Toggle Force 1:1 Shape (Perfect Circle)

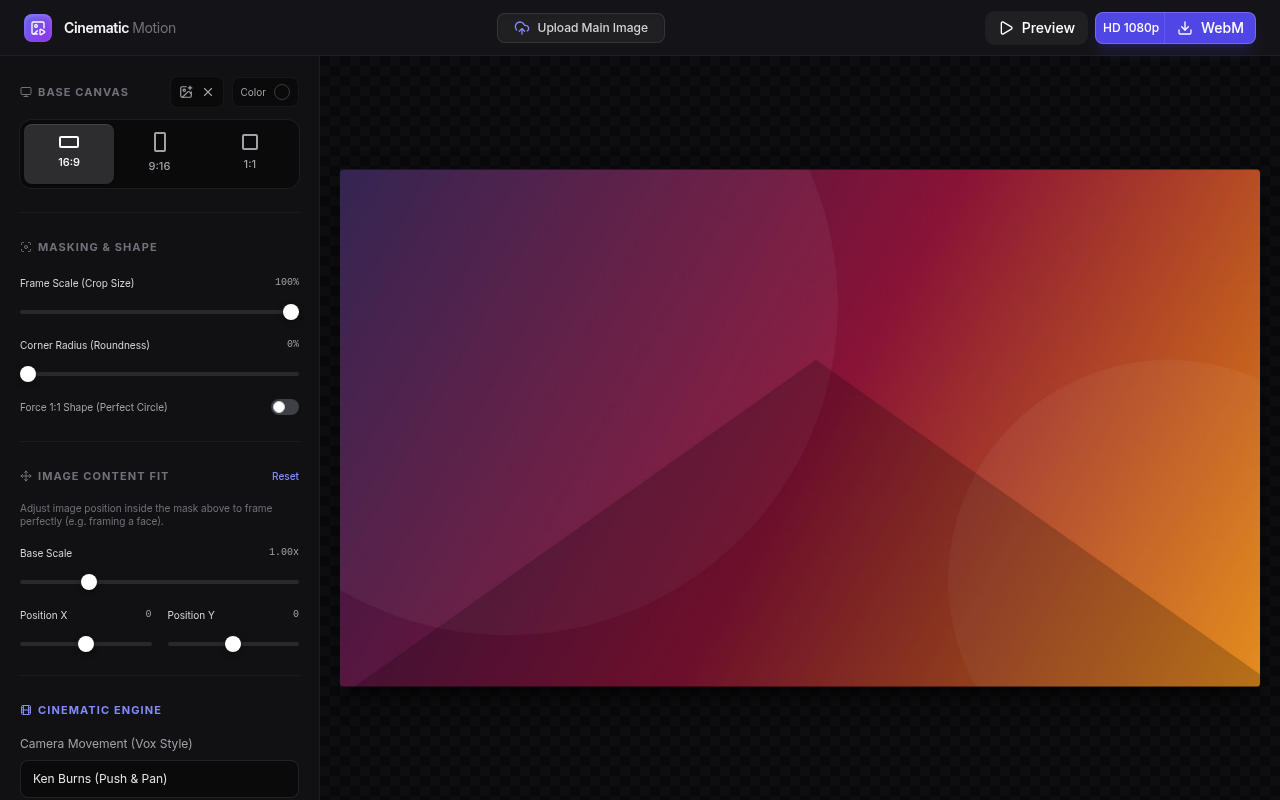(x=285, y=407)
